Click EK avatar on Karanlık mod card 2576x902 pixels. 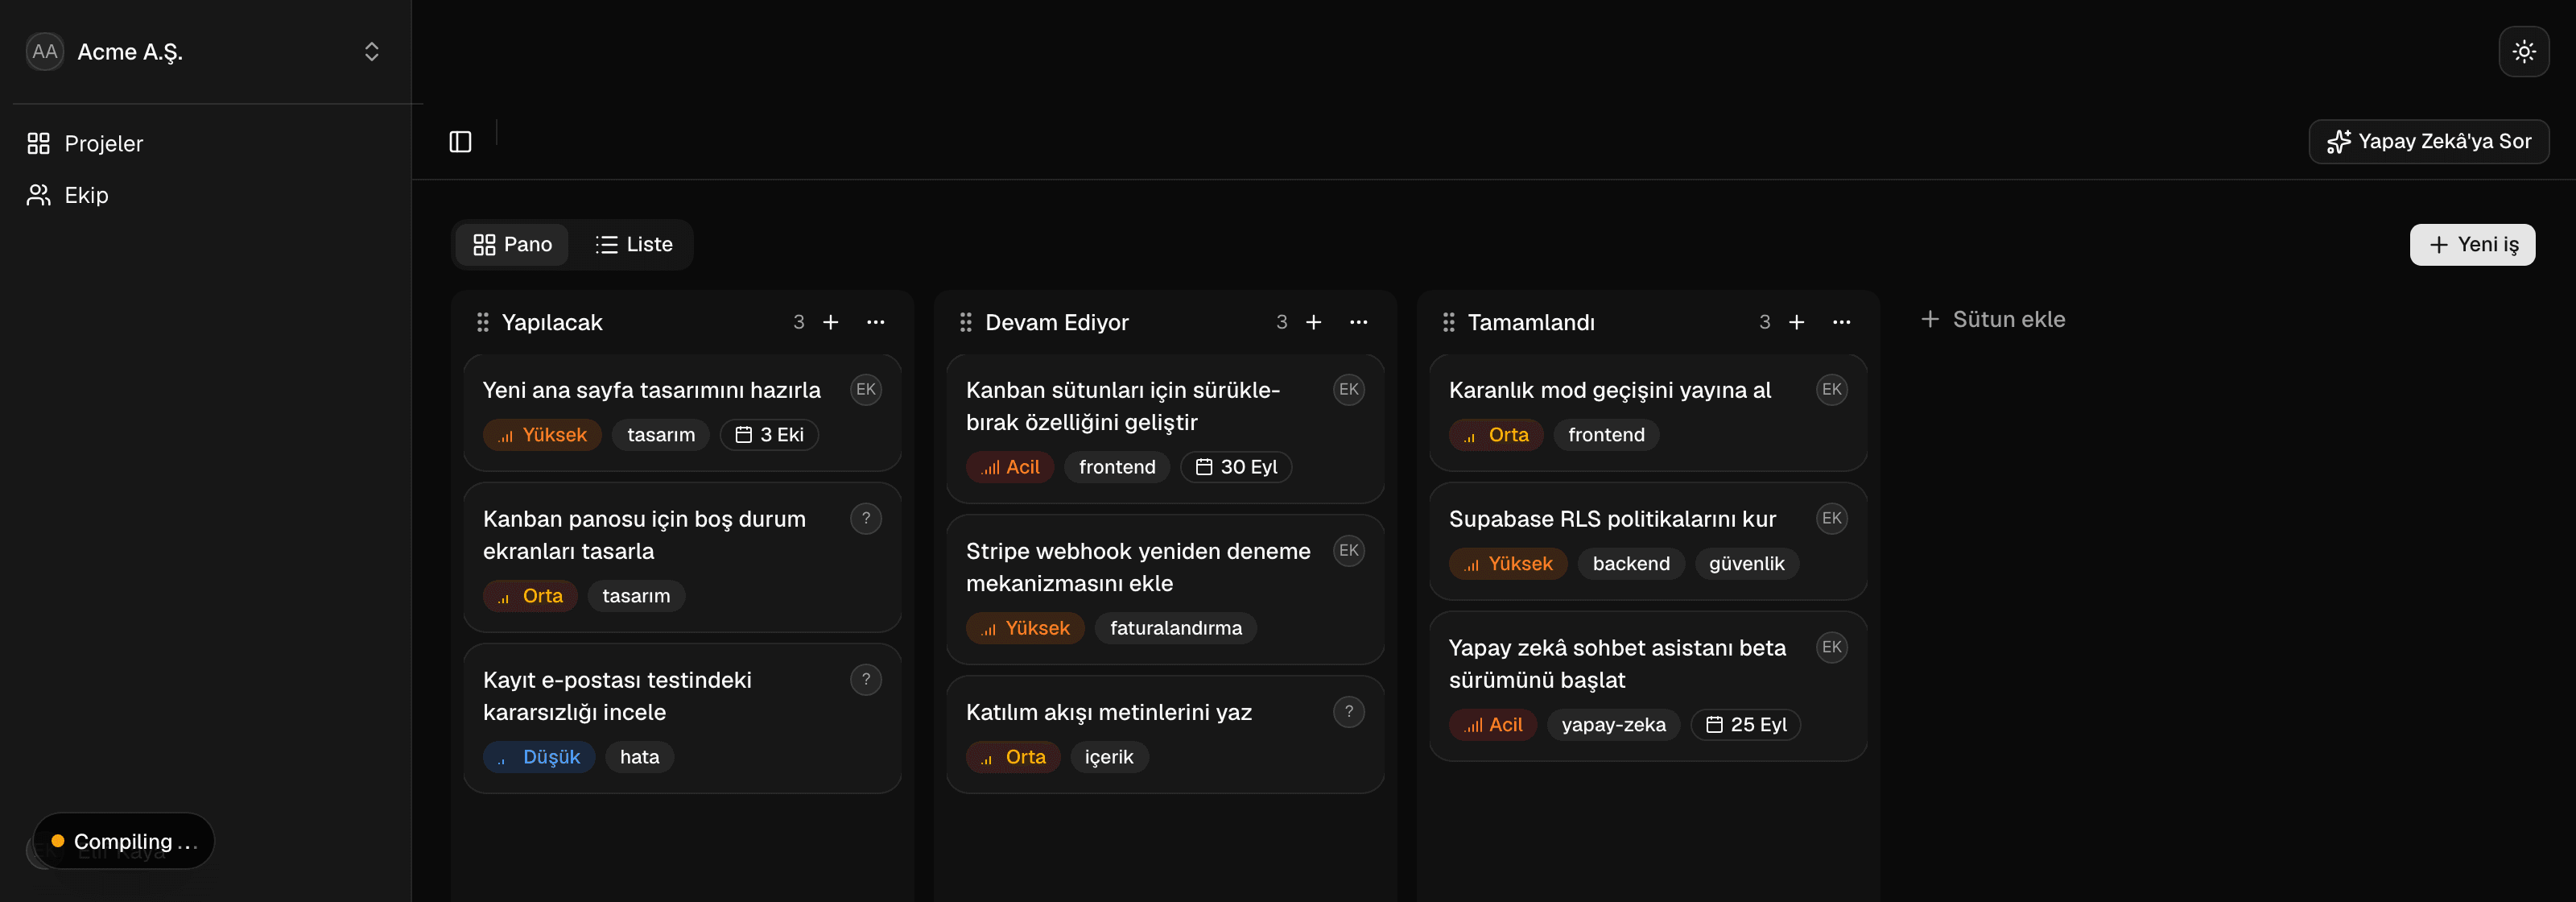tap(1832, 390)
